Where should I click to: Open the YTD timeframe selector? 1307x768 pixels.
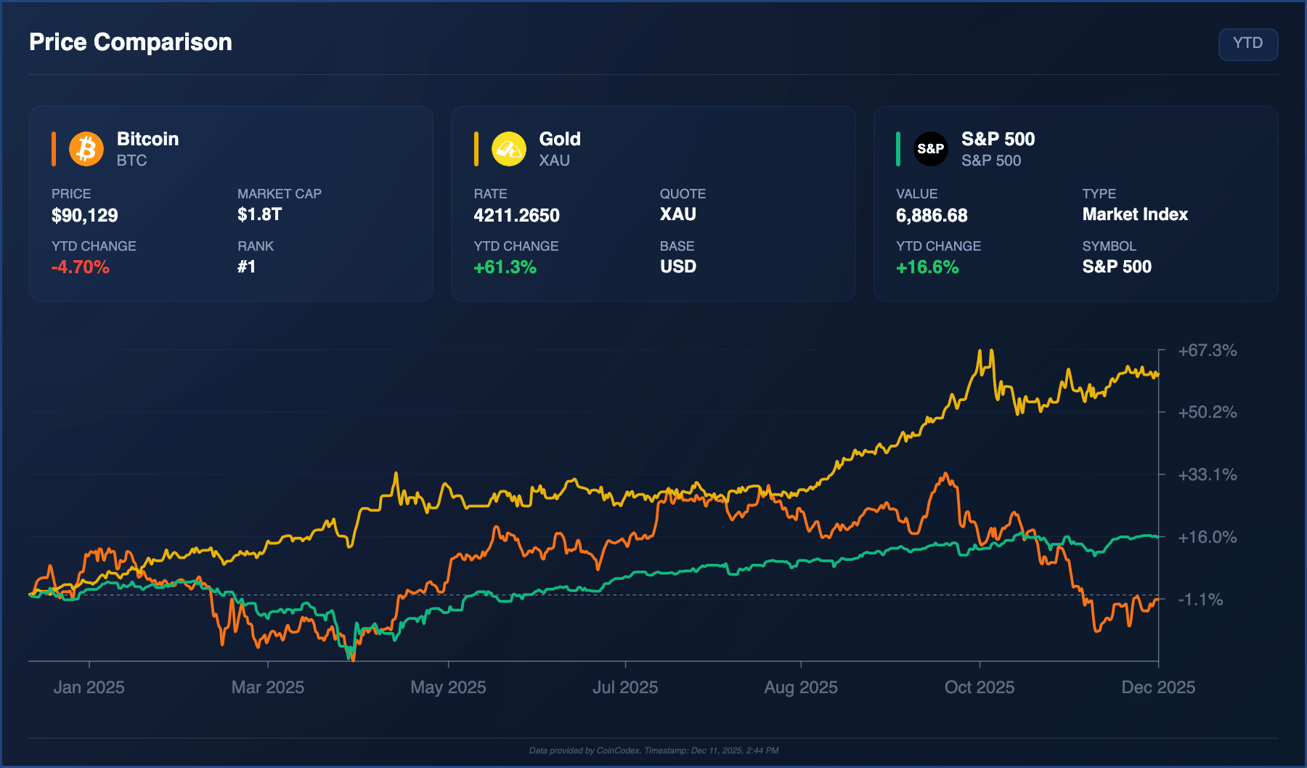click(1248, 44)
